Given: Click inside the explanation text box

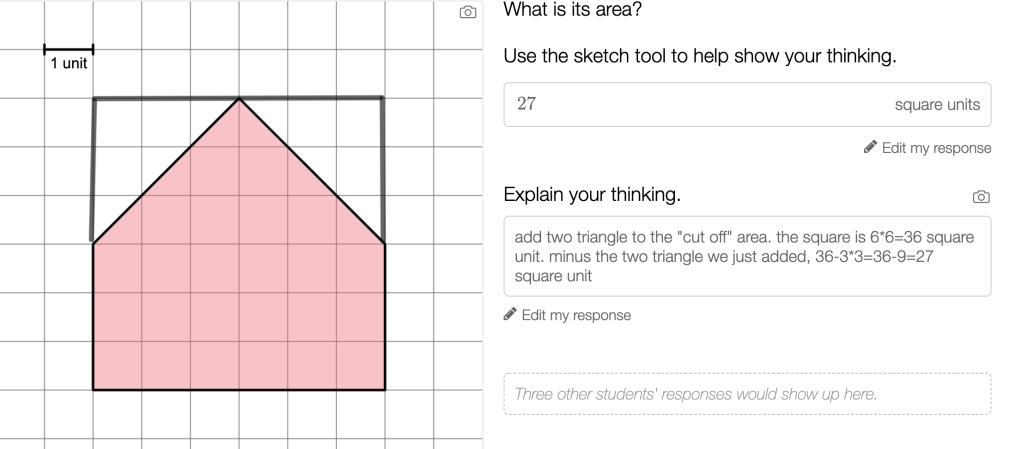Looking at the screenshot, I should [x=747, y=256].
